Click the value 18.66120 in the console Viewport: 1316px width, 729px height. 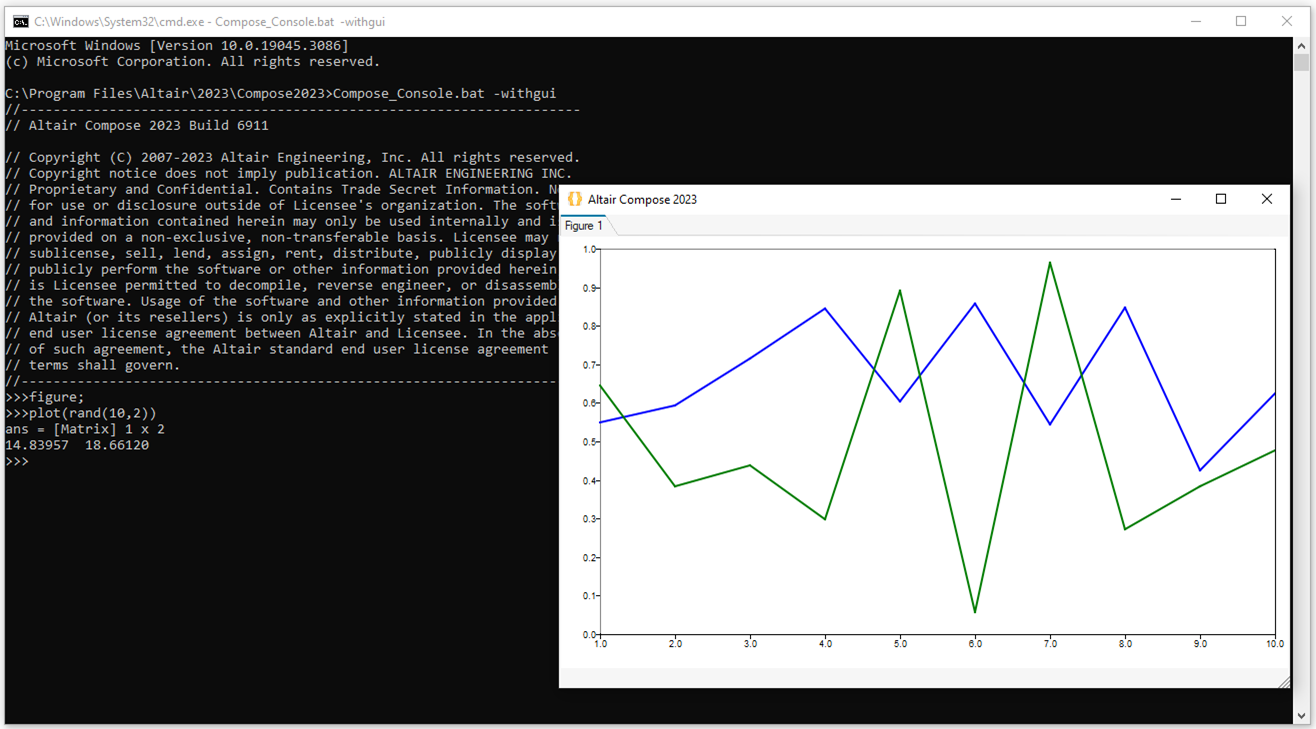pyautogui.click(x=117, y=445)
